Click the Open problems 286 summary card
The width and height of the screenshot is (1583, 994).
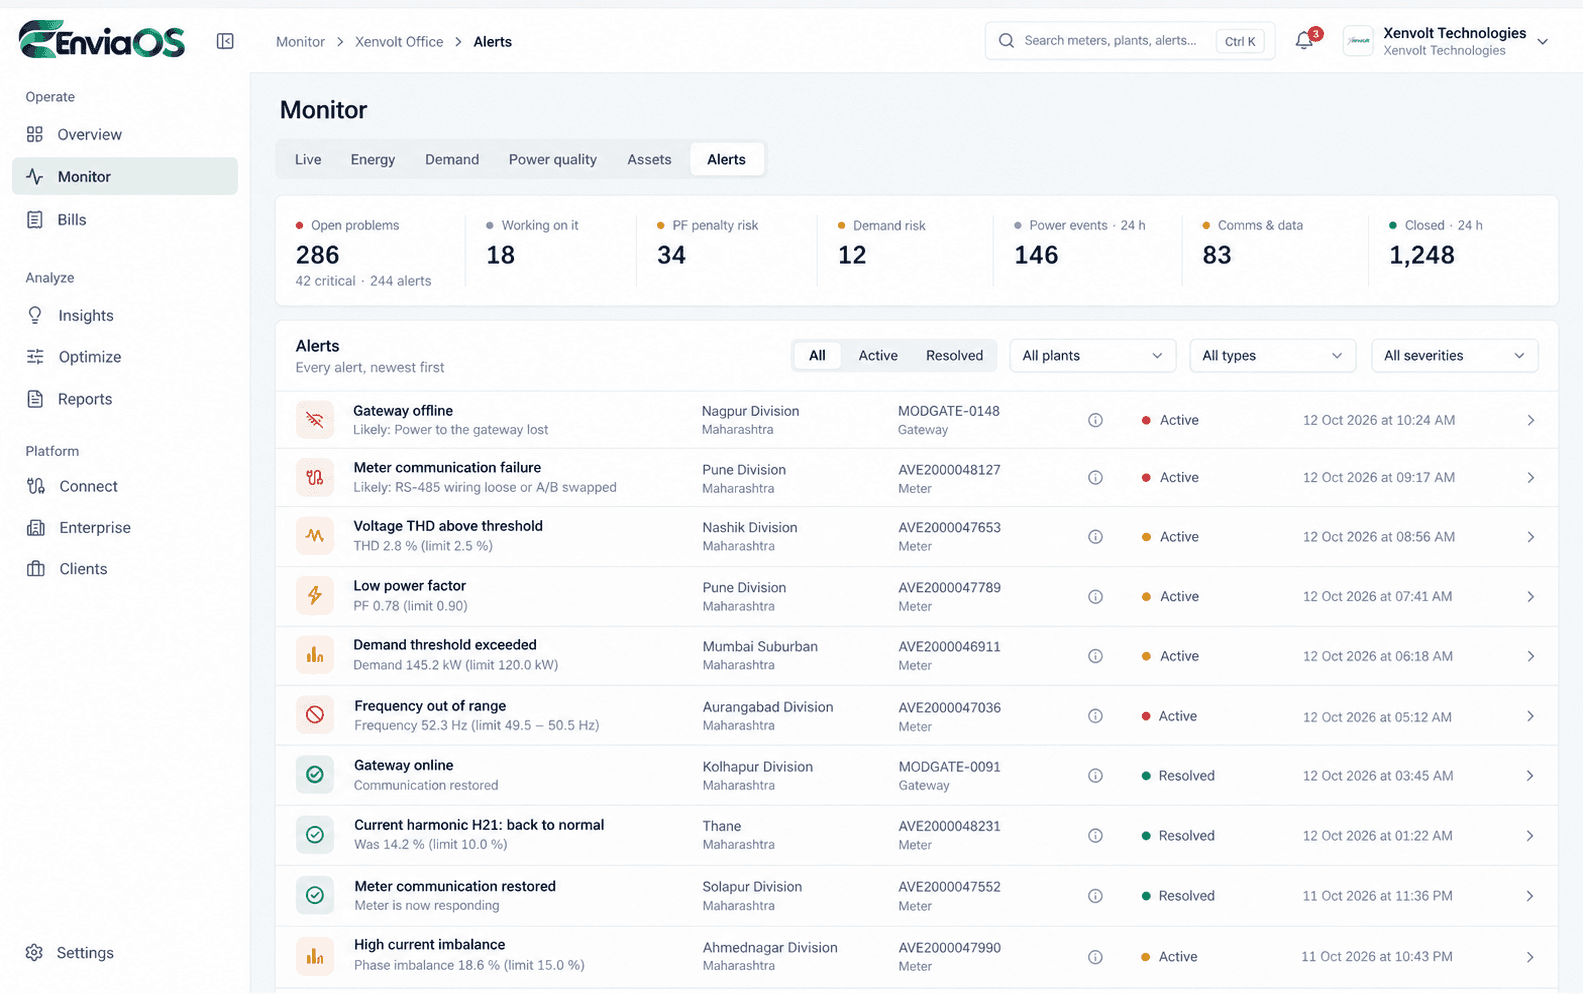370,252
